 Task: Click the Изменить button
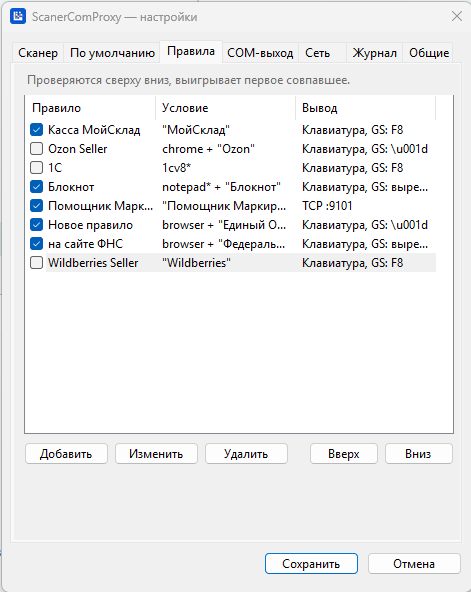(156, 453)
